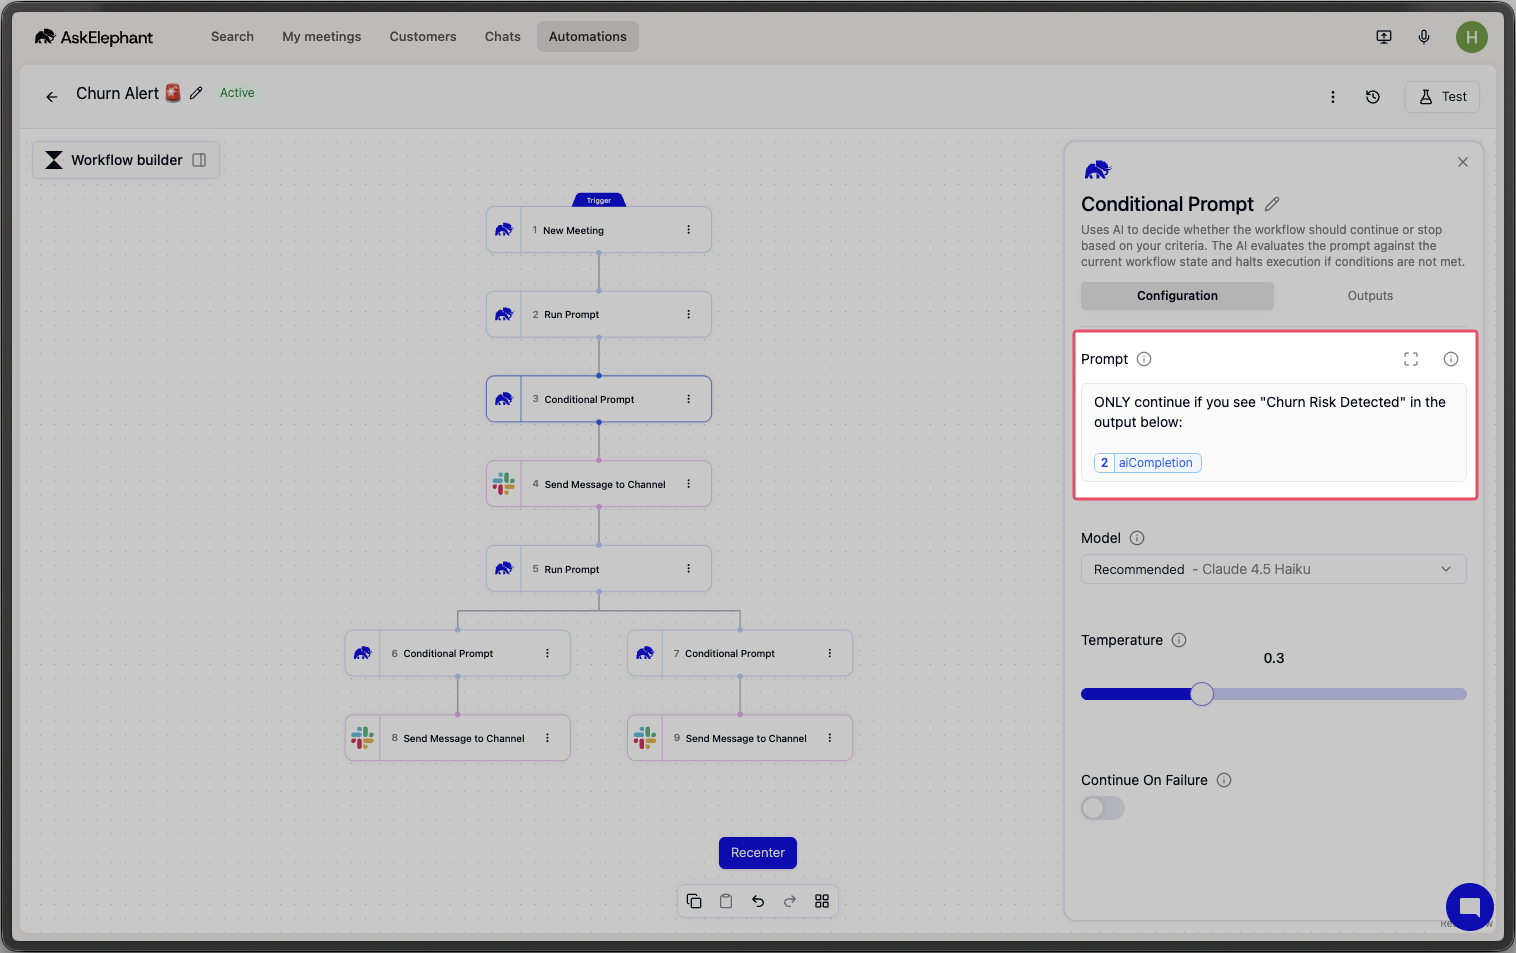Enable Continue On Failure toggle
Image resolution: width=1516 pixels, height=953 pixels.
point(1103,808)
